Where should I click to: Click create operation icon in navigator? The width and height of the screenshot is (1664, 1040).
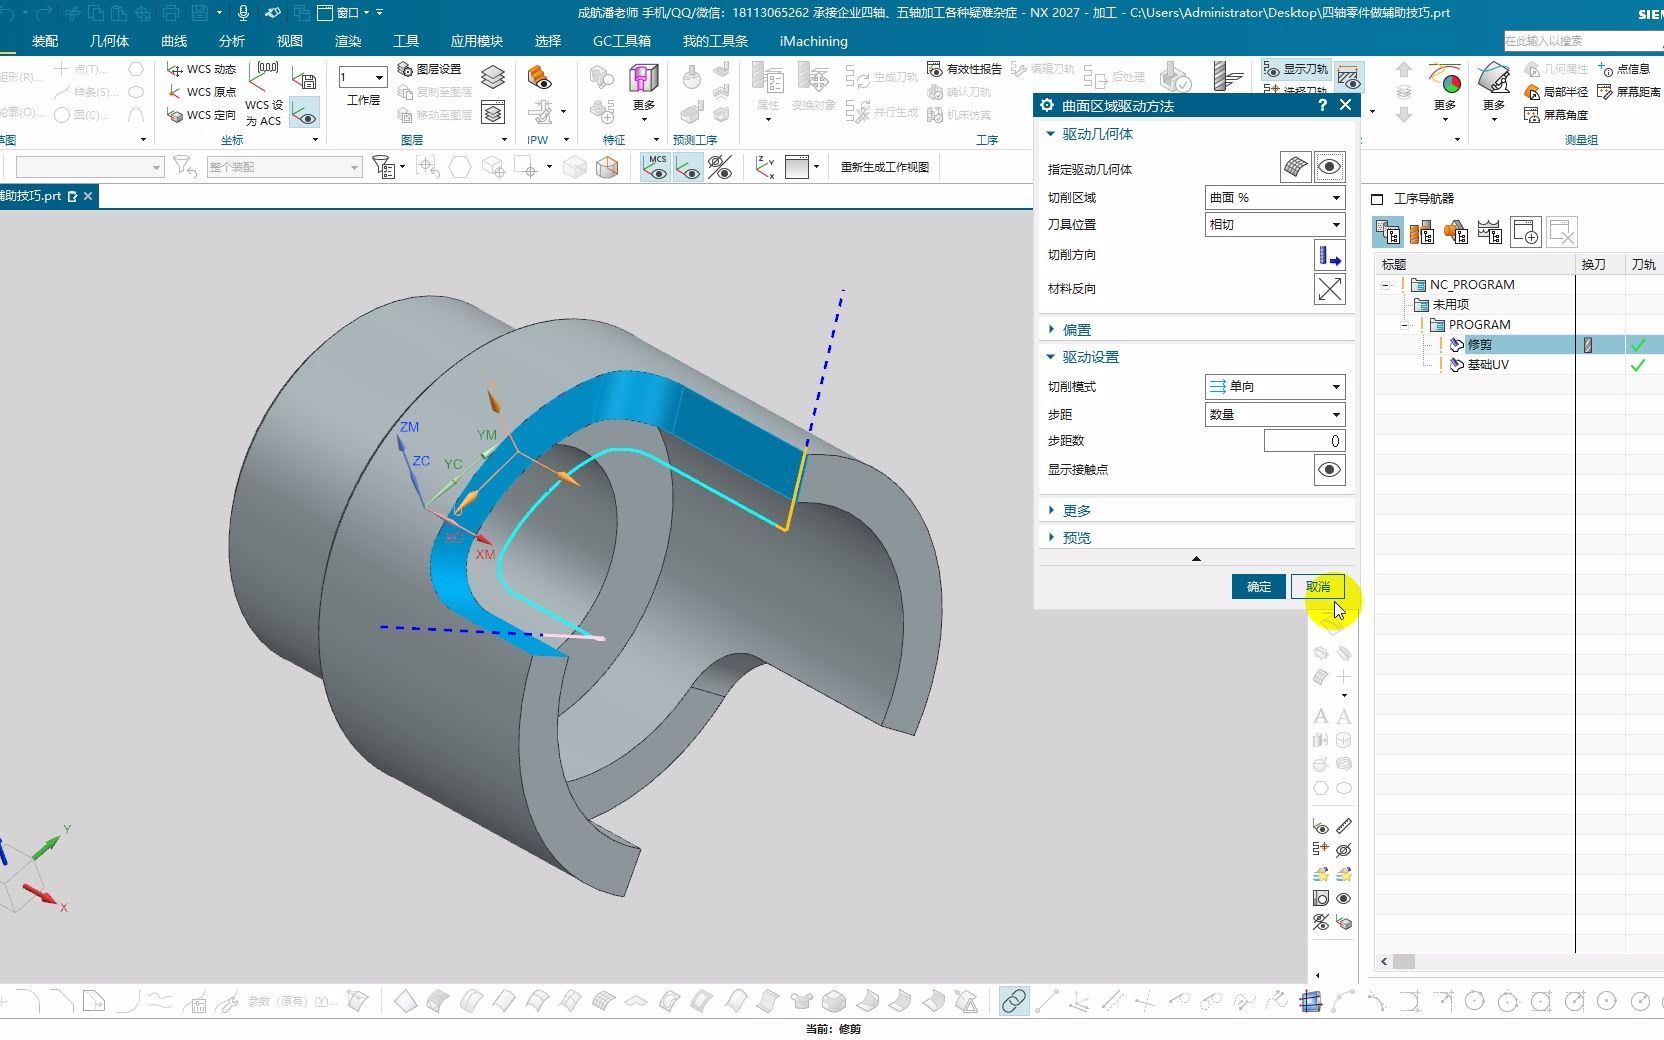click(x=1525, y=232)
